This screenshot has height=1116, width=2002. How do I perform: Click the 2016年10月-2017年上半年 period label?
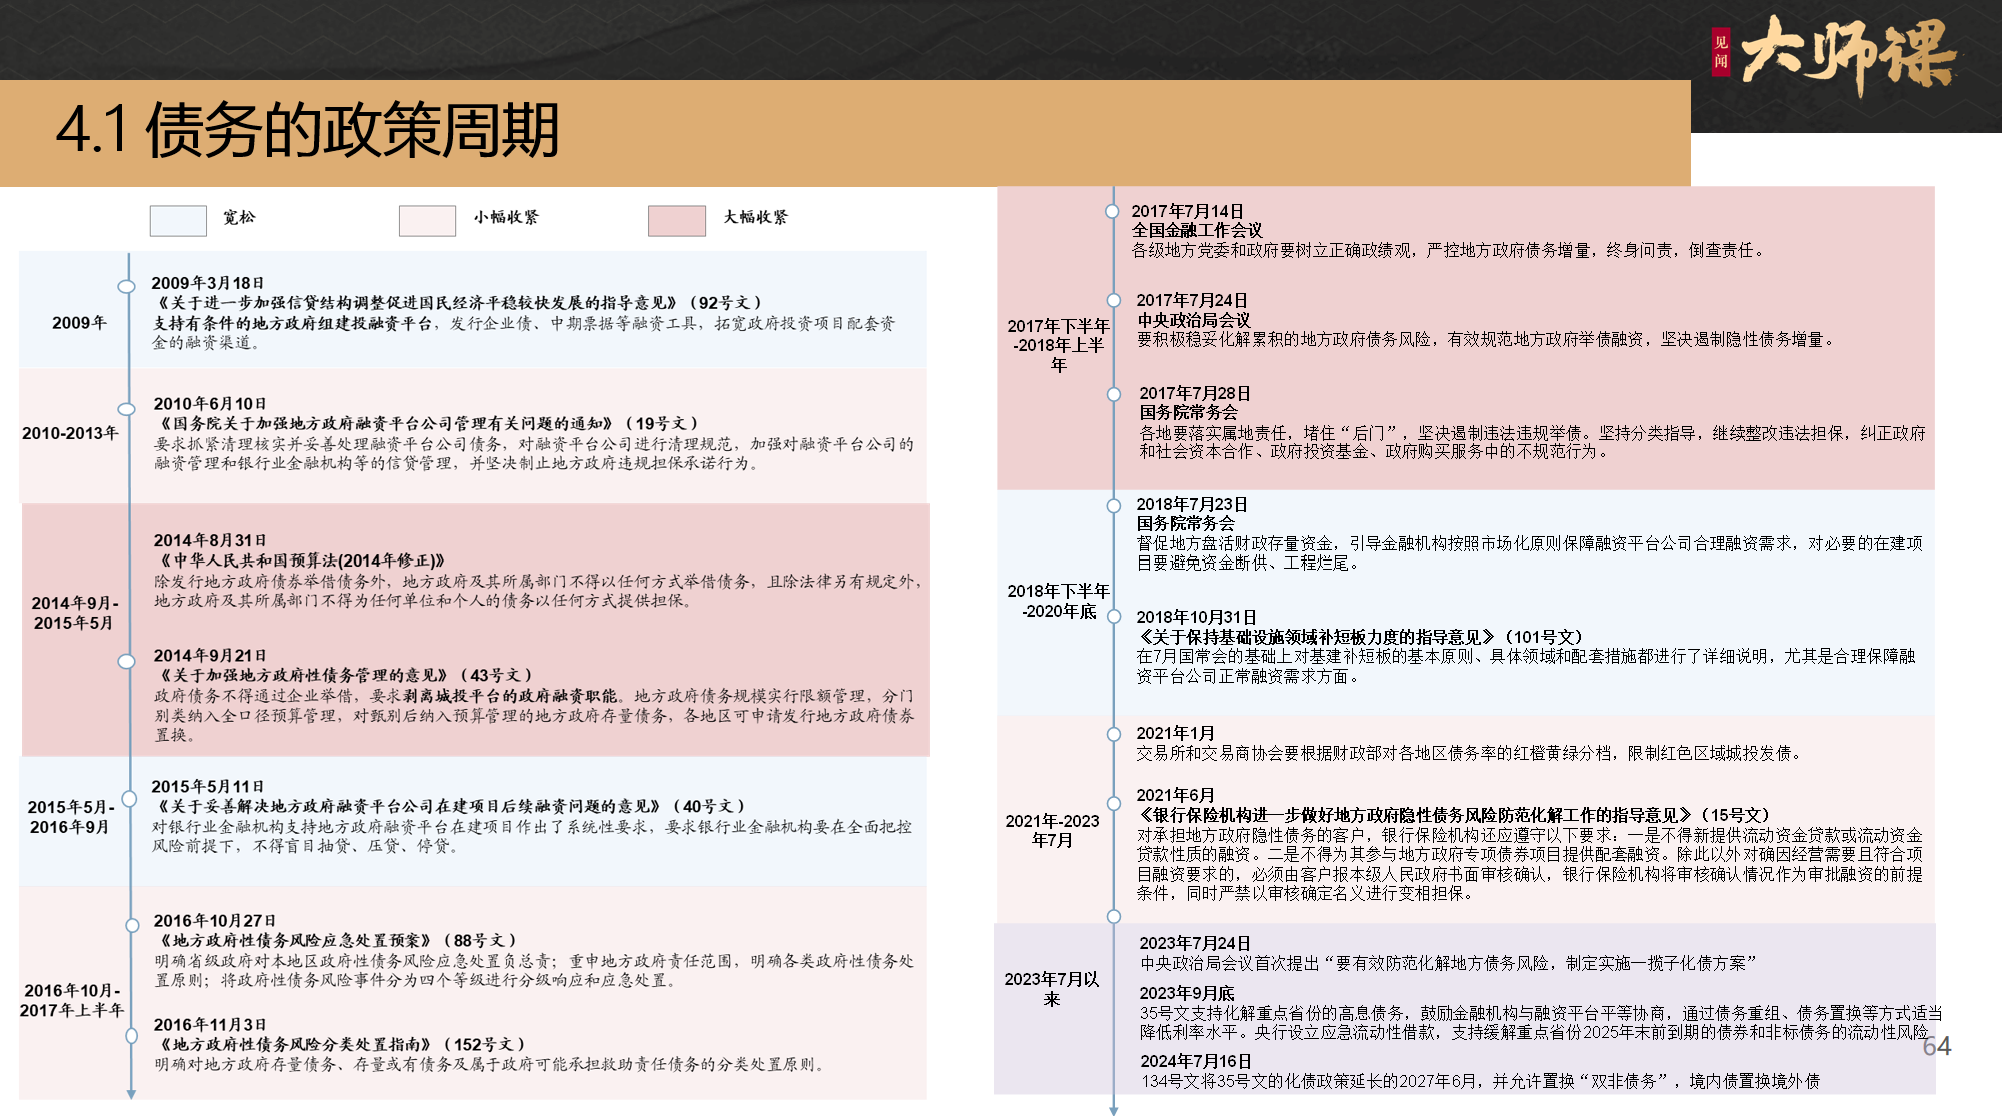72,1000
